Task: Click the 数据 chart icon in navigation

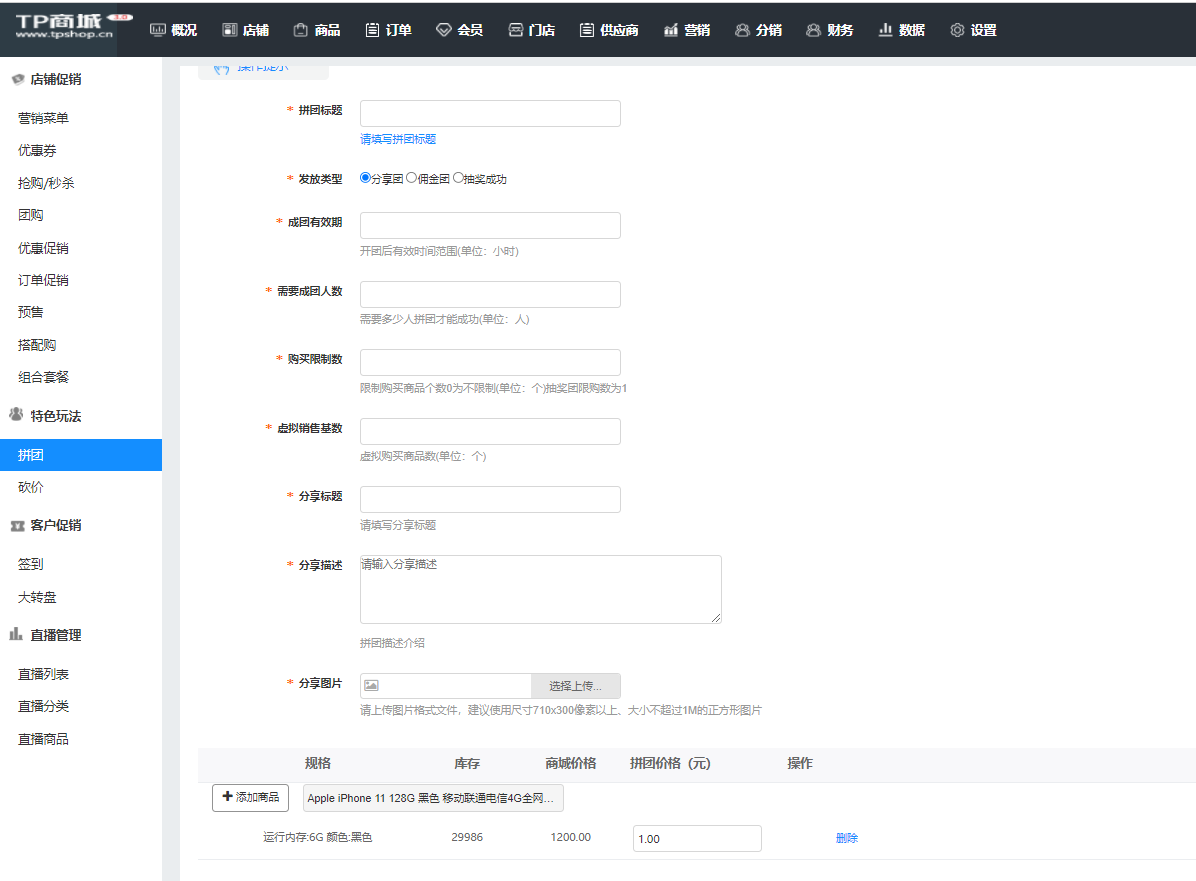Action: 885,30
